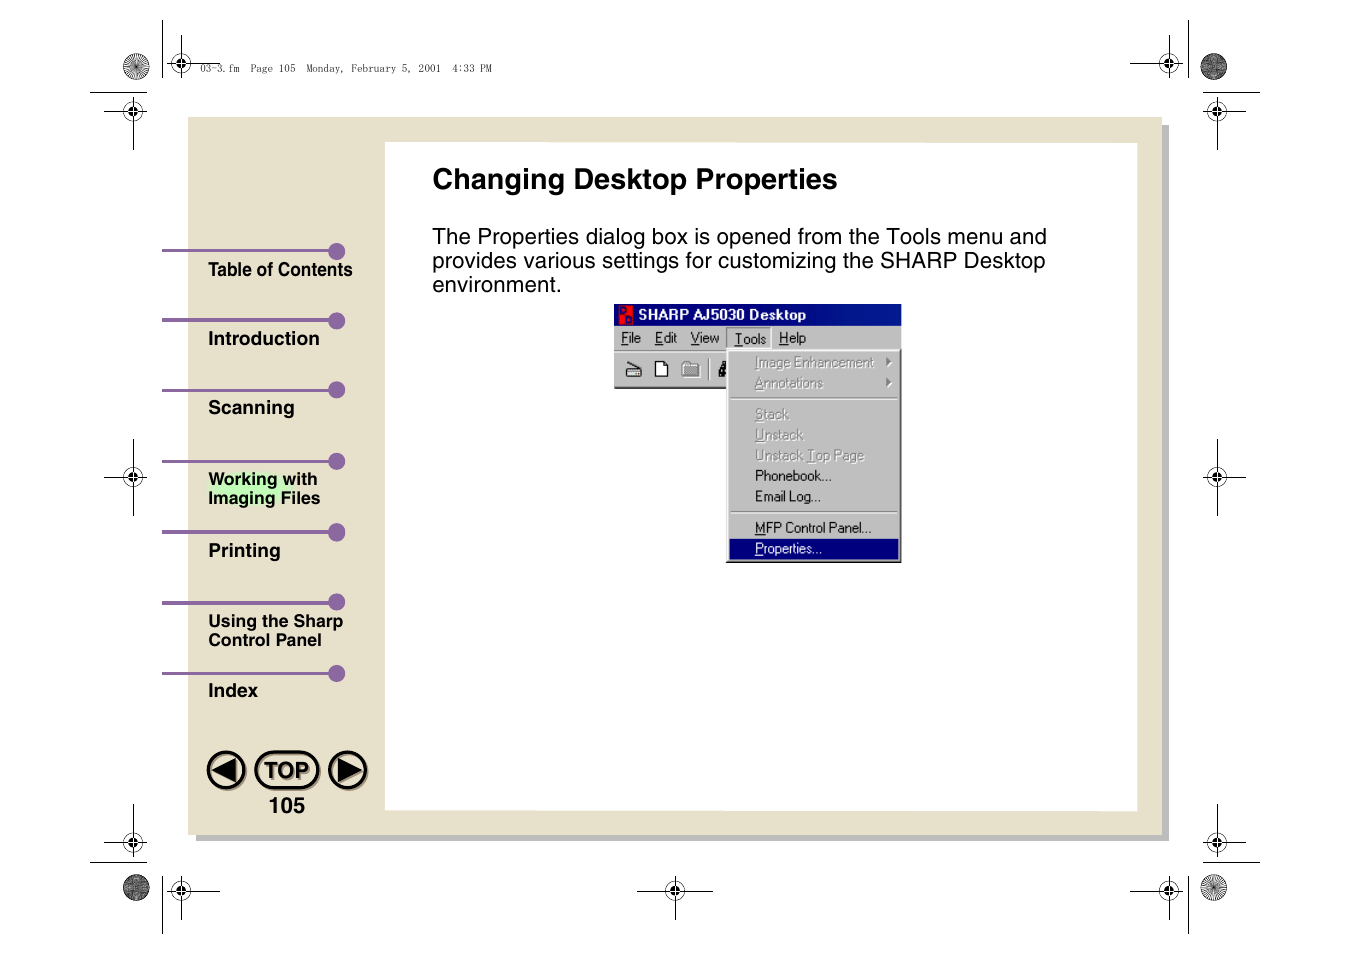The height and width of the screenshot is (954, 1351).
Task: Expand the Annotations submenu arrow
Action: [888, 383]
